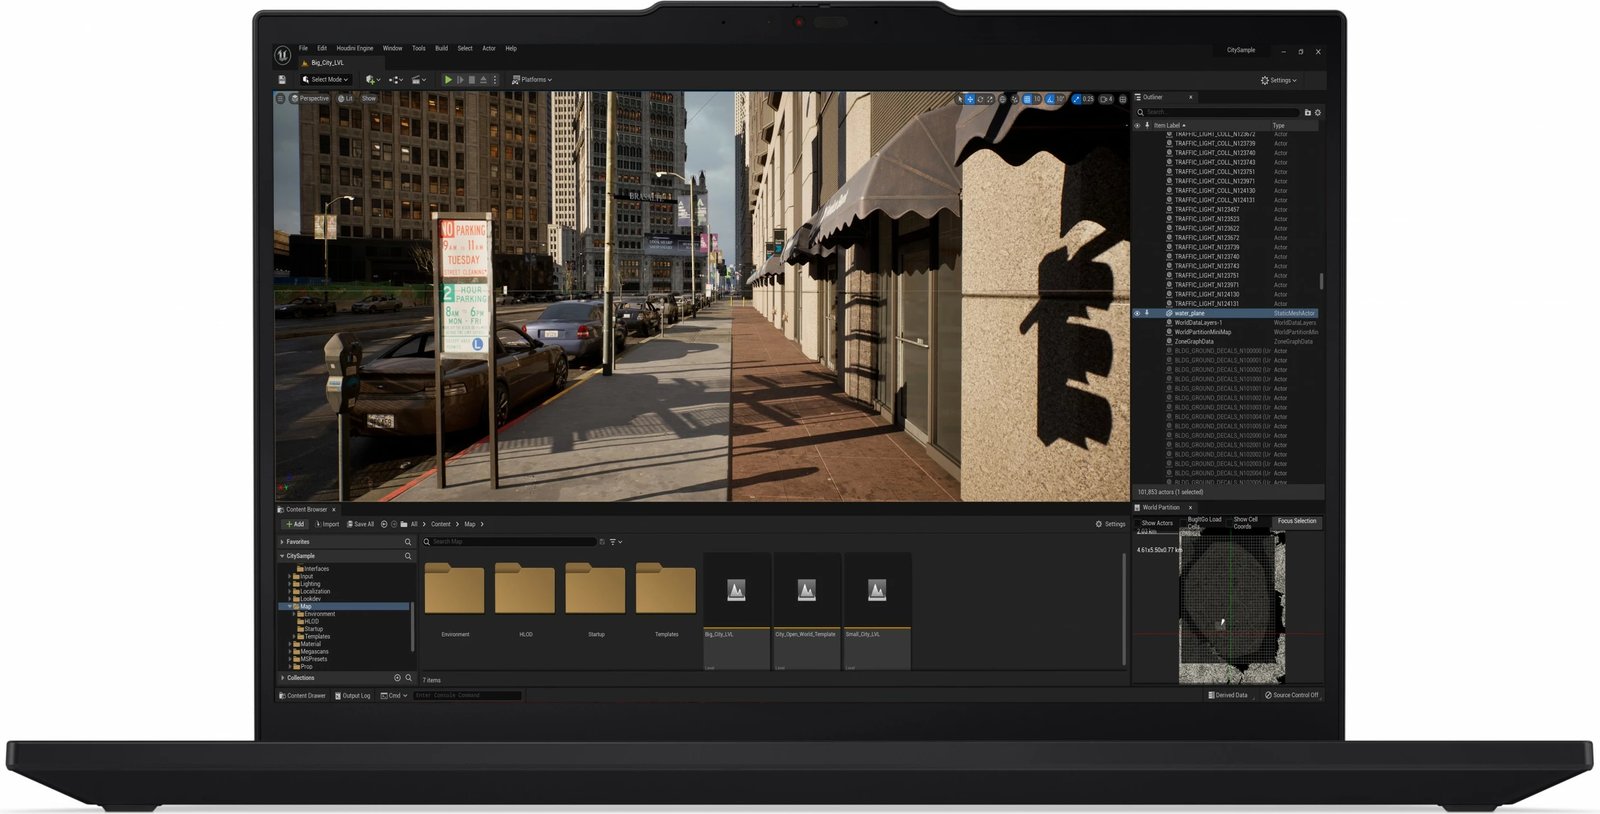Image resolution: width=1600 pixels, height=814 pixels.
Task: Open the quick add actor icon
Action: (x=372, y=80)
